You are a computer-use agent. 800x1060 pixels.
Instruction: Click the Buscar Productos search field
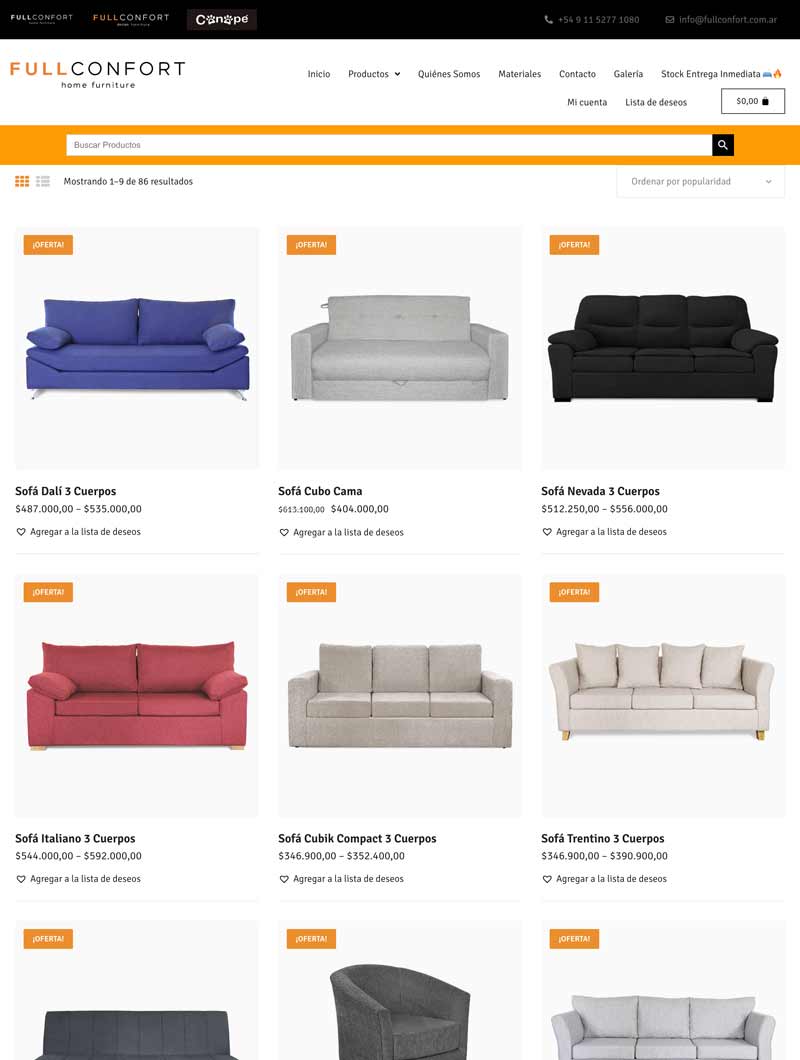click(389, 145)
